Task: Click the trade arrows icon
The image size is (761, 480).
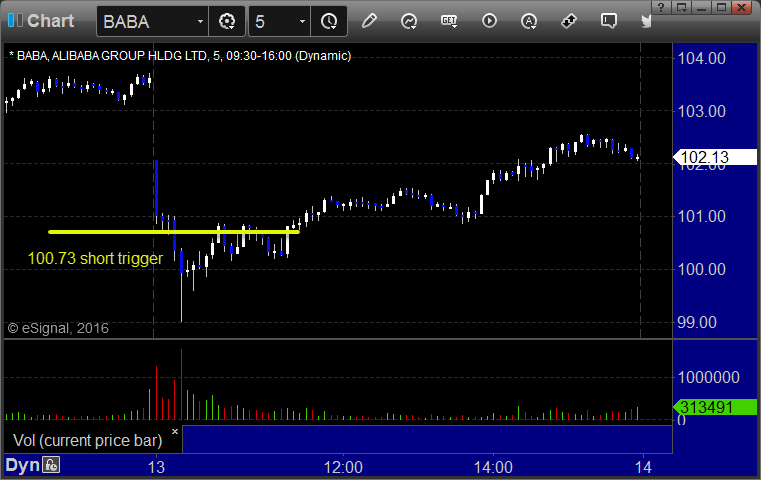Action: 569,21
